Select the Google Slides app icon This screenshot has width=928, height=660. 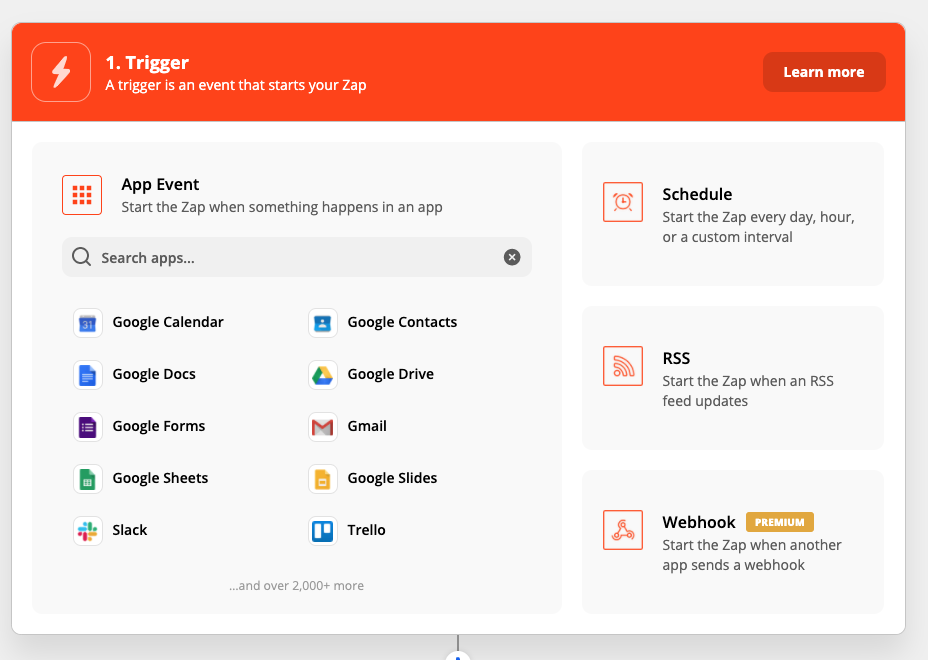pyautogui.click(x=322, y=478)
